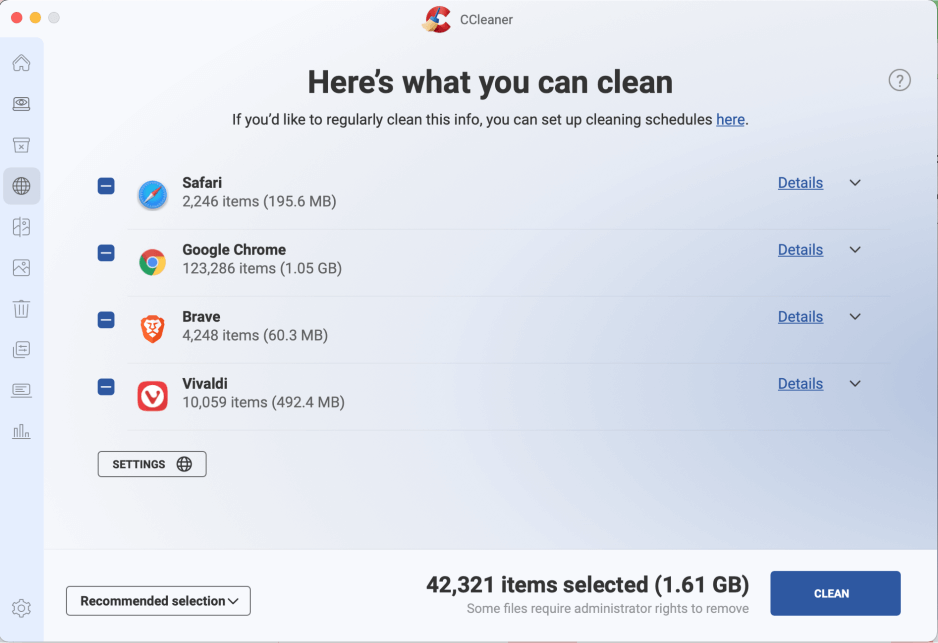Open the bar chart sidebar icon
The width and height of the screenshot is (938, 643).
22,431
